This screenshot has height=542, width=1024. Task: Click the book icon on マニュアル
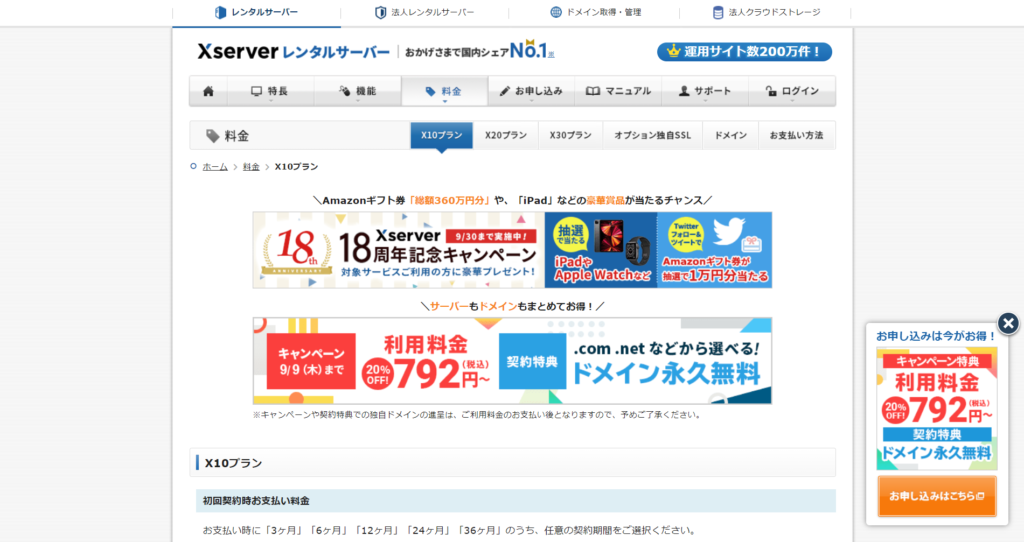592,91
